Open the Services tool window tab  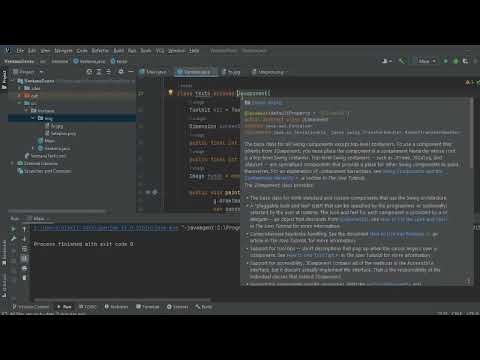tap(178, 307)
